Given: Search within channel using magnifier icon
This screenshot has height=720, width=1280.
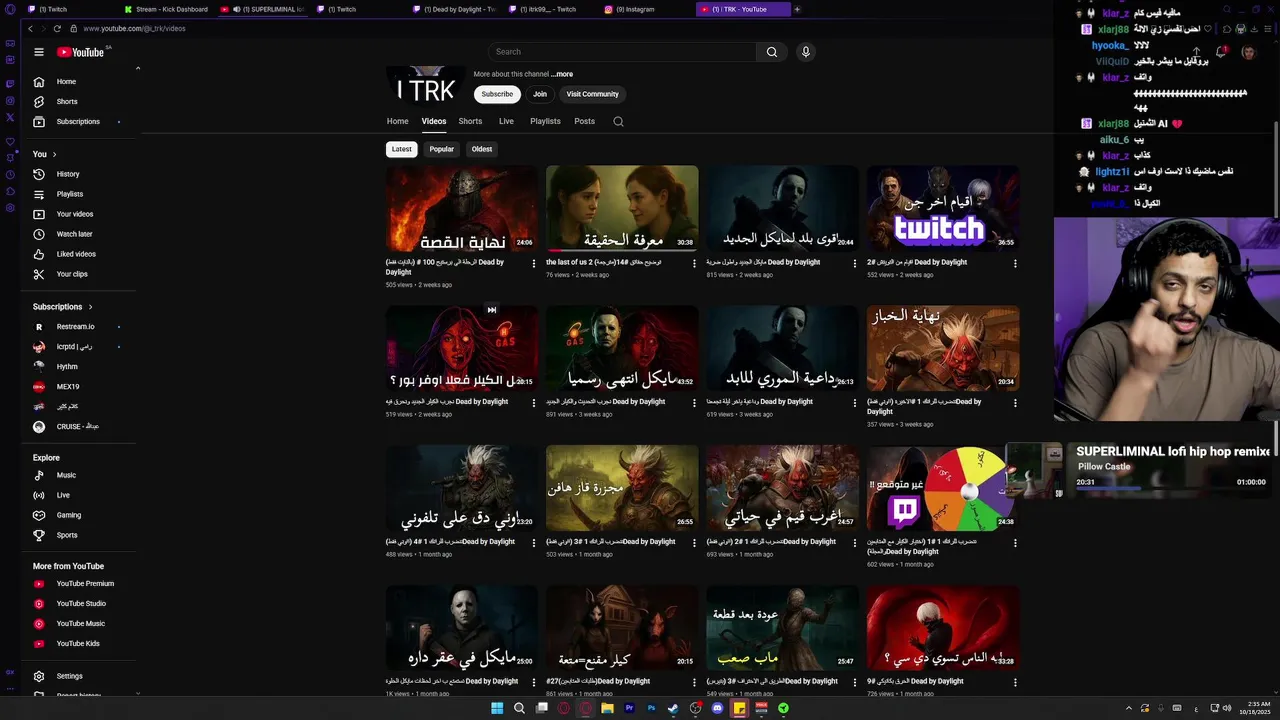Looking at the screenshot, I should click(x=618, y=122).
